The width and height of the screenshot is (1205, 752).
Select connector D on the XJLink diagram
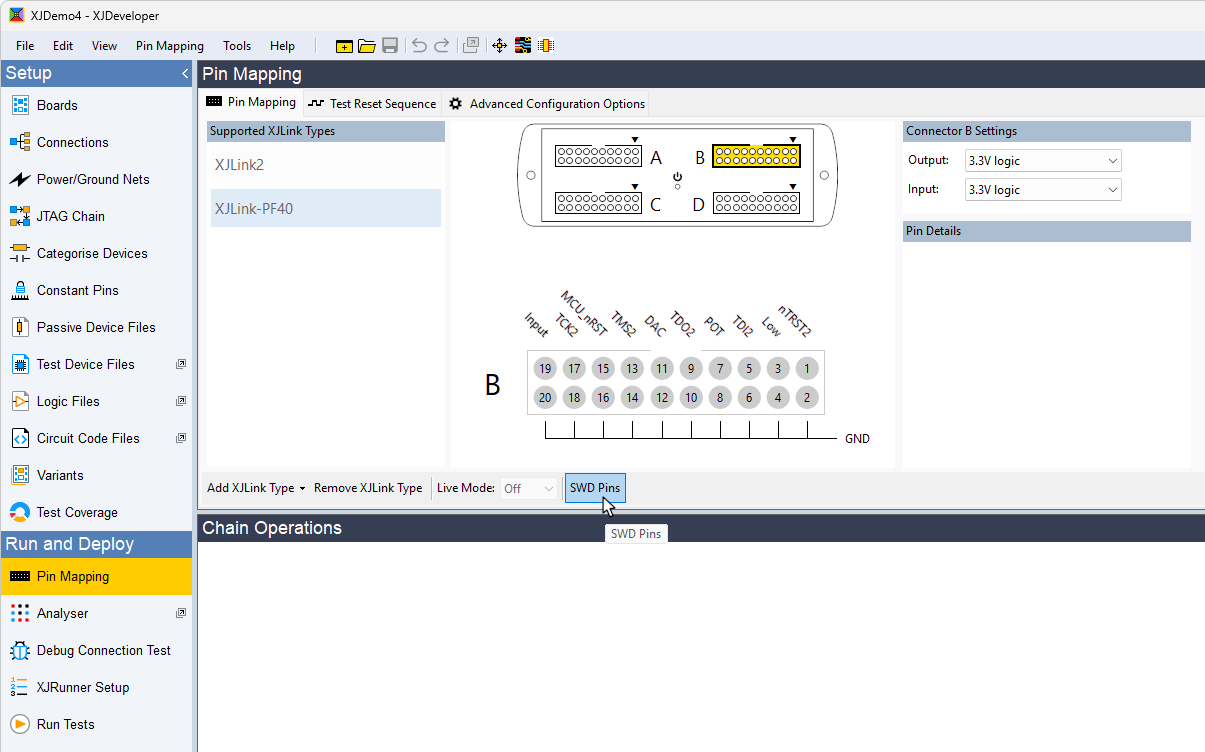coord(756,203)
